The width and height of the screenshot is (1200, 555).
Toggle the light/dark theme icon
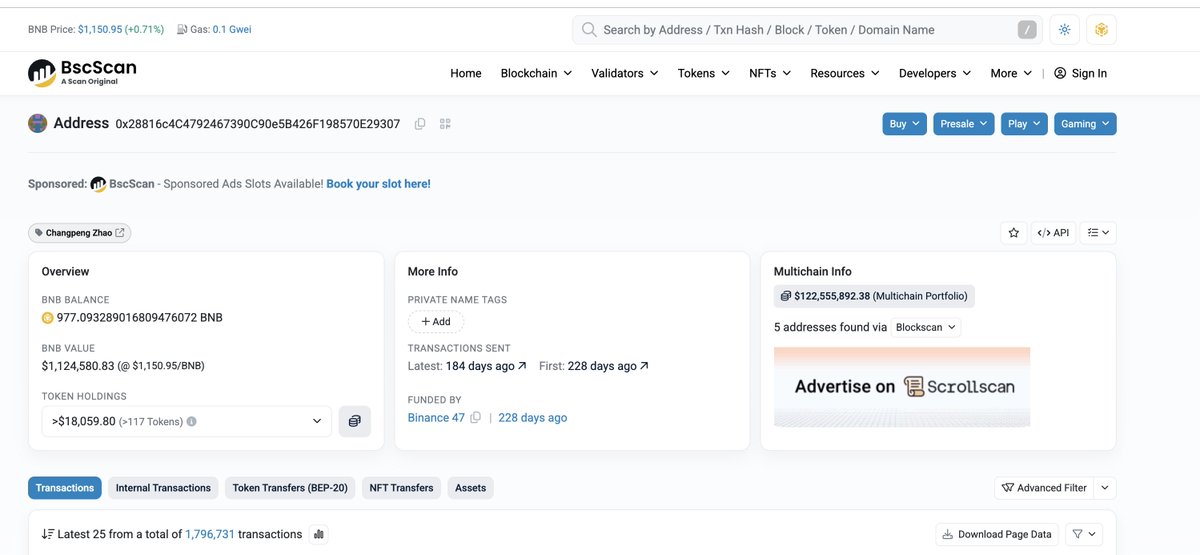click(x=1065, y=30)
